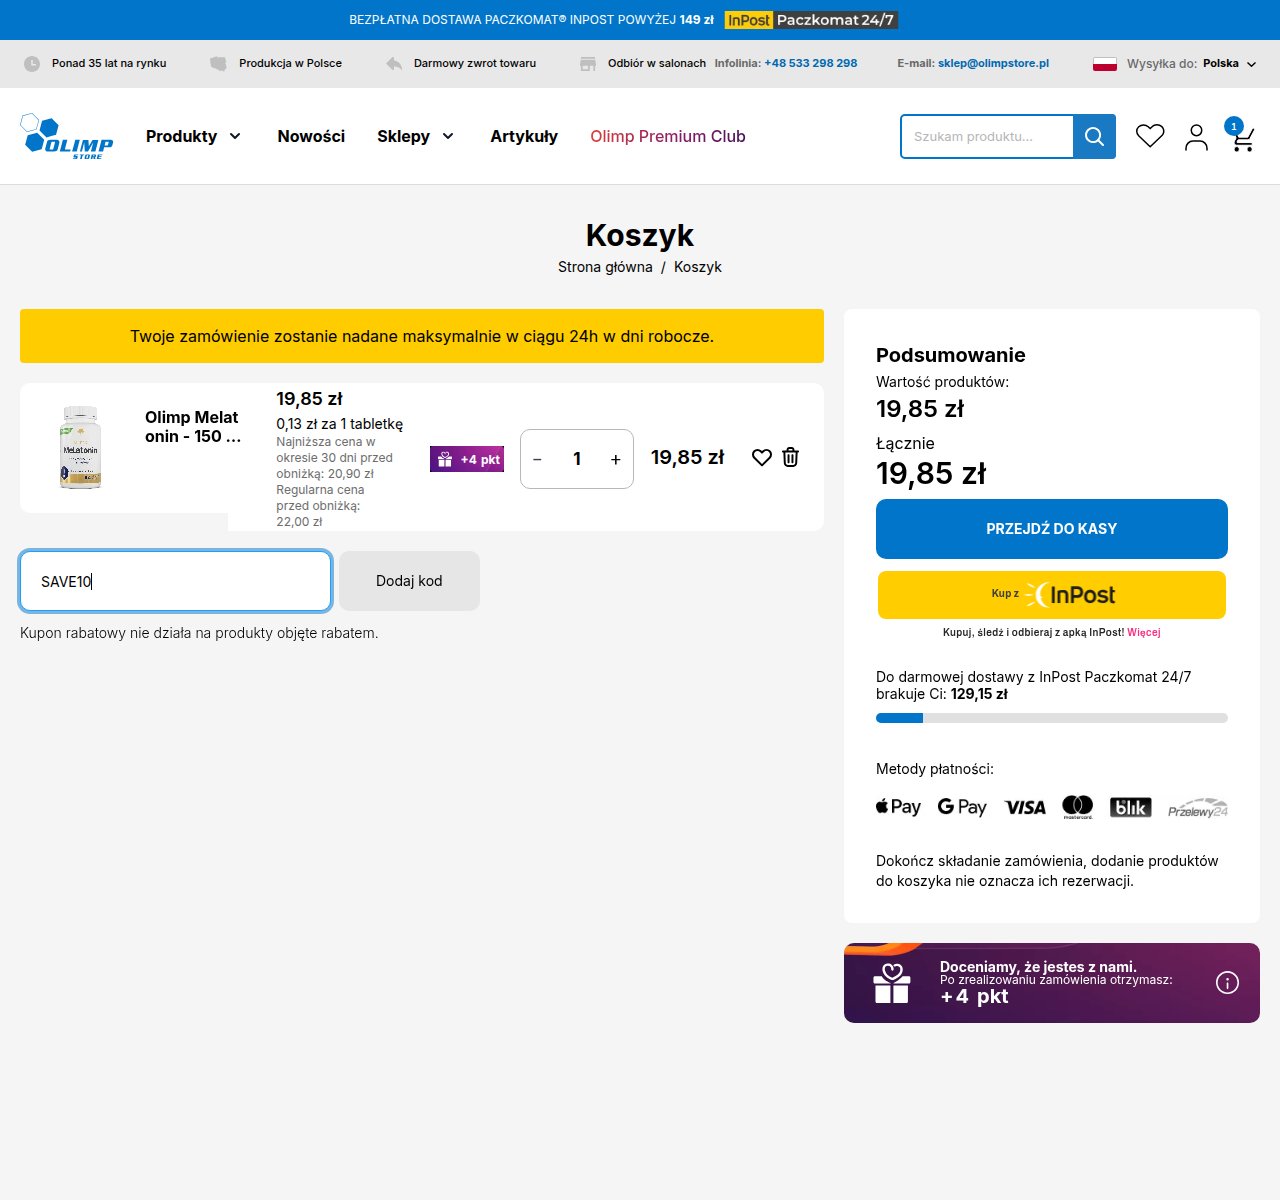The image size is (1280, 1200).
Task: Click the Kup z InPost button
Action: coord(1052,595)
